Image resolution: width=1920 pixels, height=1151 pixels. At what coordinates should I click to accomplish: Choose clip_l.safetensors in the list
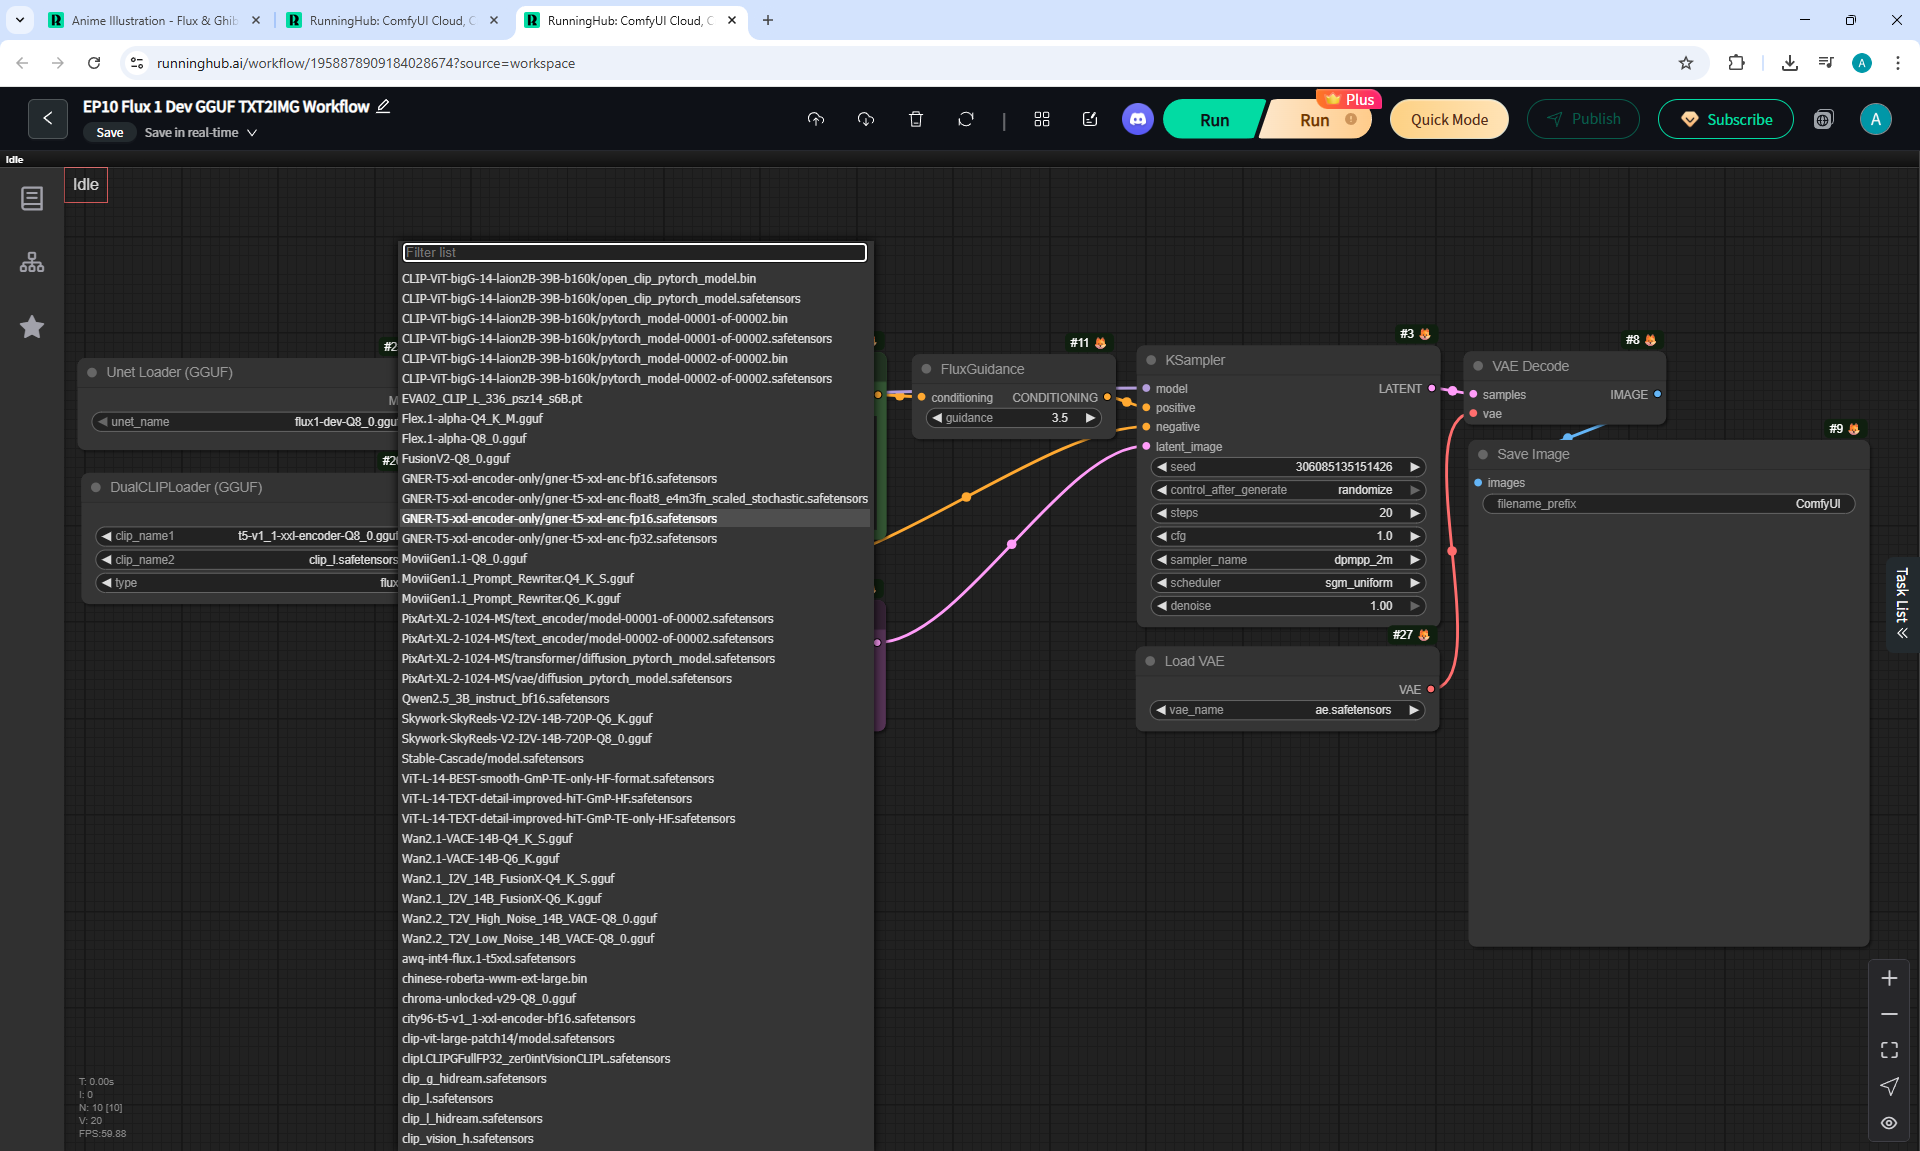tap(447, 1099)
